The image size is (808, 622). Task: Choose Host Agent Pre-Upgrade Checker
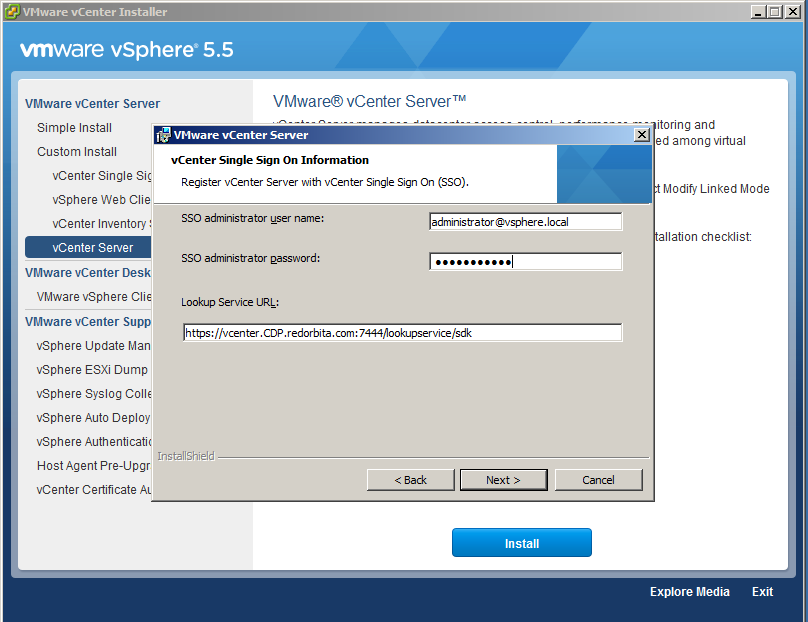click(x=94, y=466)
